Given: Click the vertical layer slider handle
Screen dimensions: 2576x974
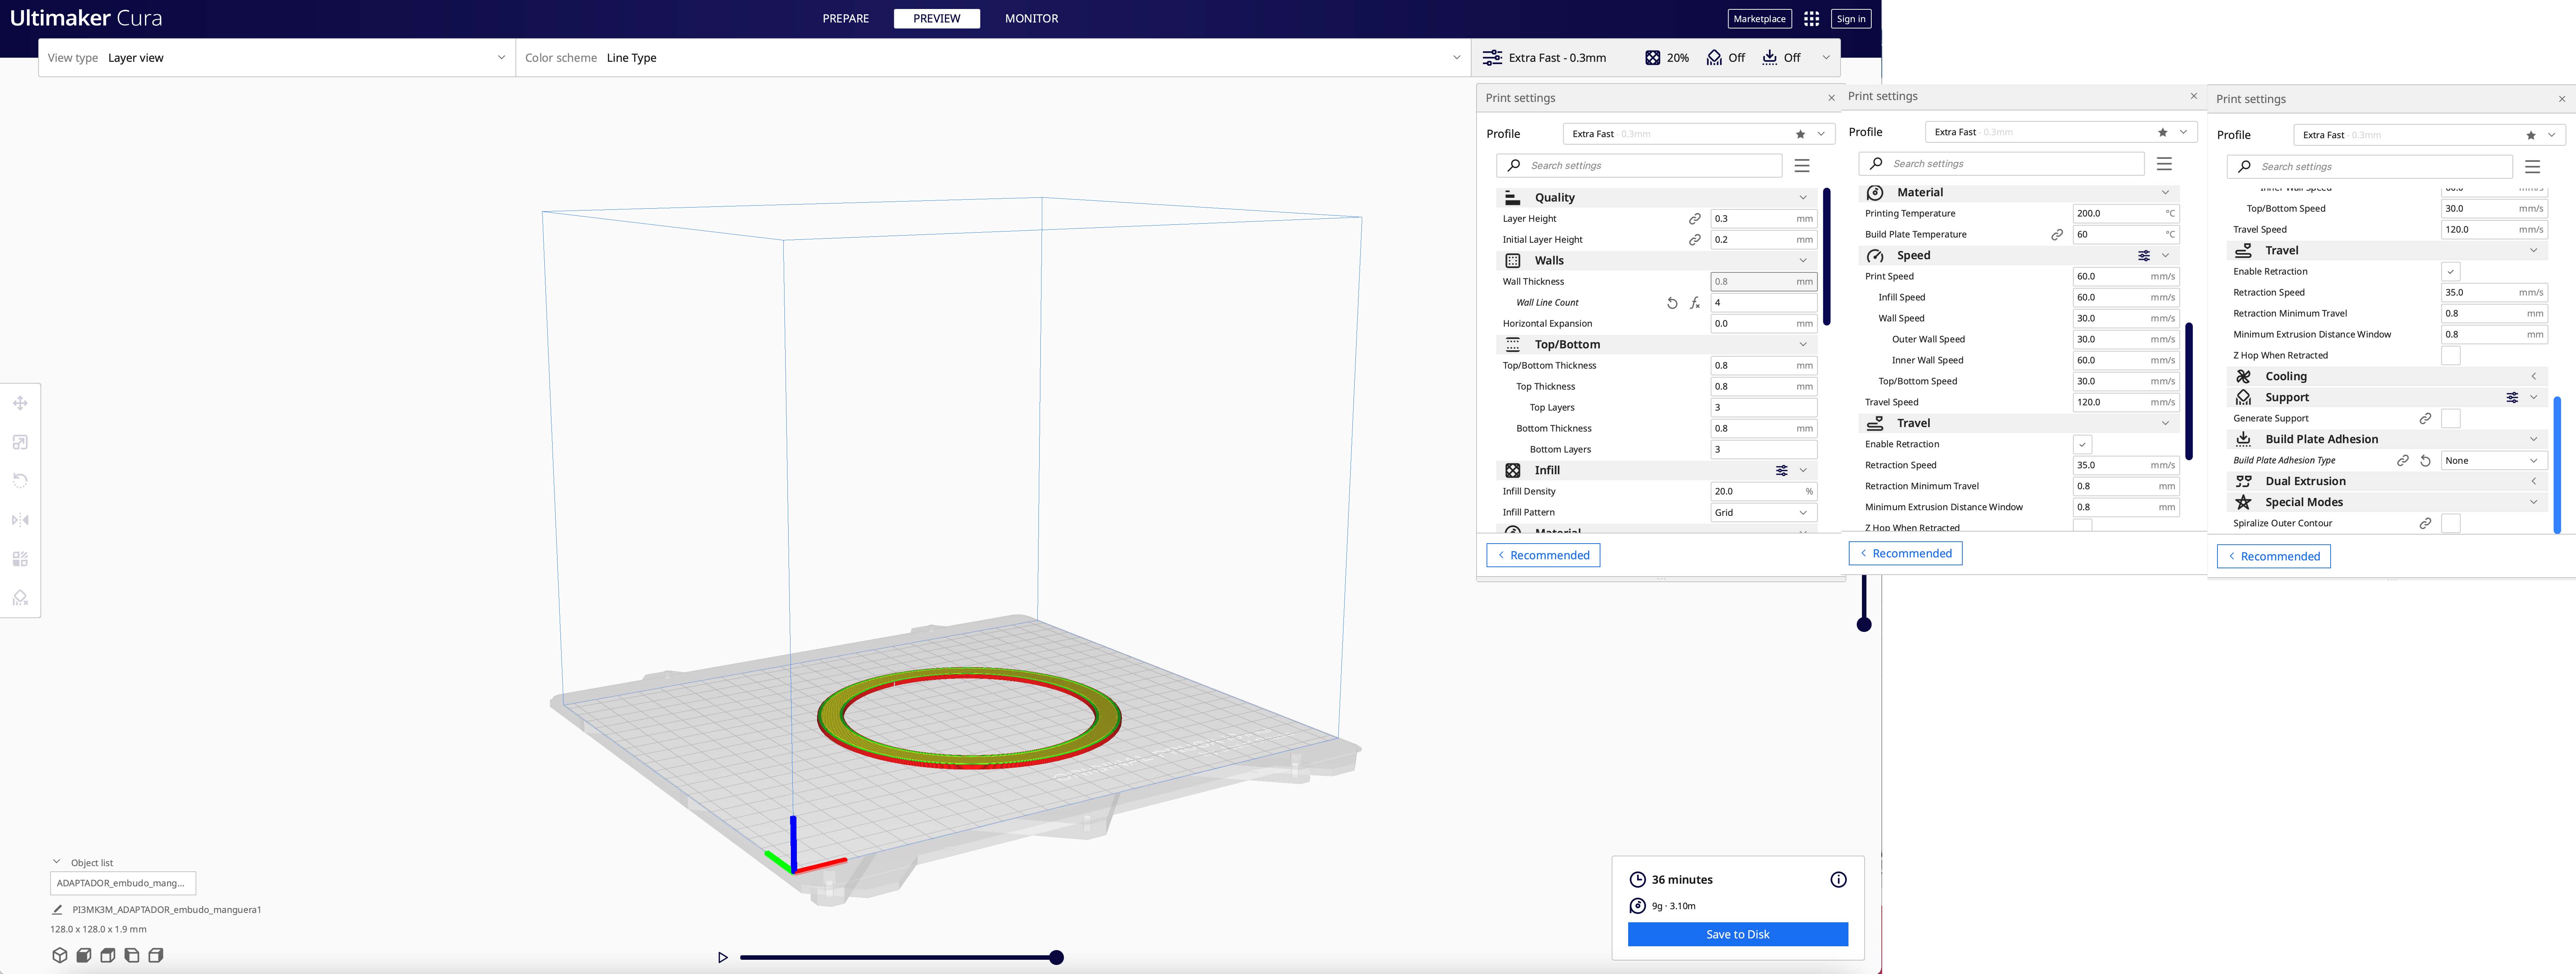Looking at the screenshot, I should click(x=1864, y=625).
